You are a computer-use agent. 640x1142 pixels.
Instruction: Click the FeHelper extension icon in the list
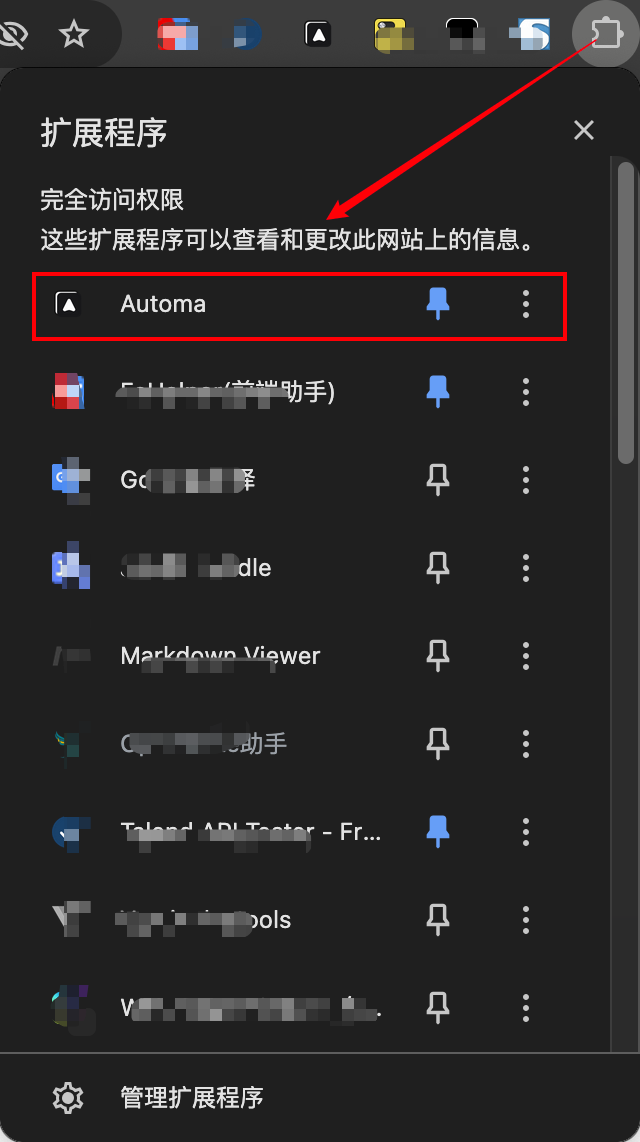(68, 392)
